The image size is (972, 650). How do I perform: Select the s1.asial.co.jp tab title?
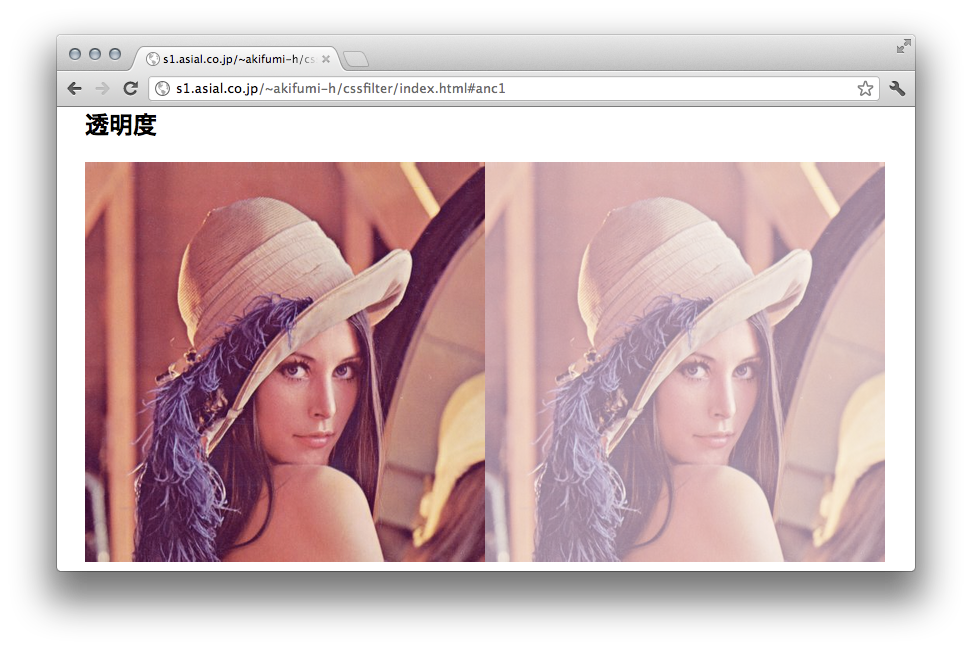238,59
